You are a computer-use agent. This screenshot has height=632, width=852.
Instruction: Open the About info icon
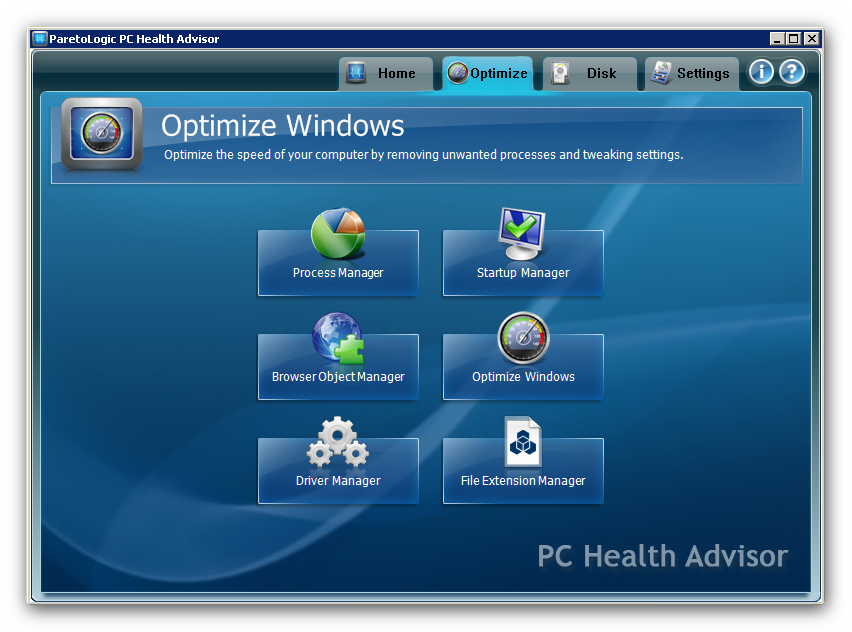coord(761,72)
